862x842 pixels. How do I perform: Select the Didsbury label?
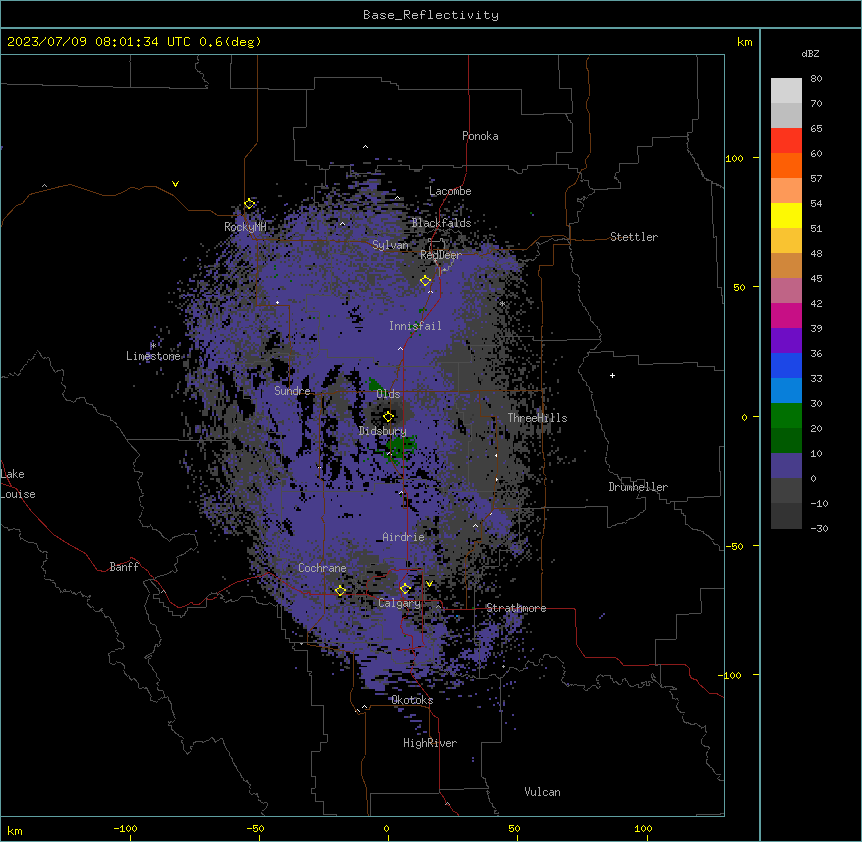point(383,431)
